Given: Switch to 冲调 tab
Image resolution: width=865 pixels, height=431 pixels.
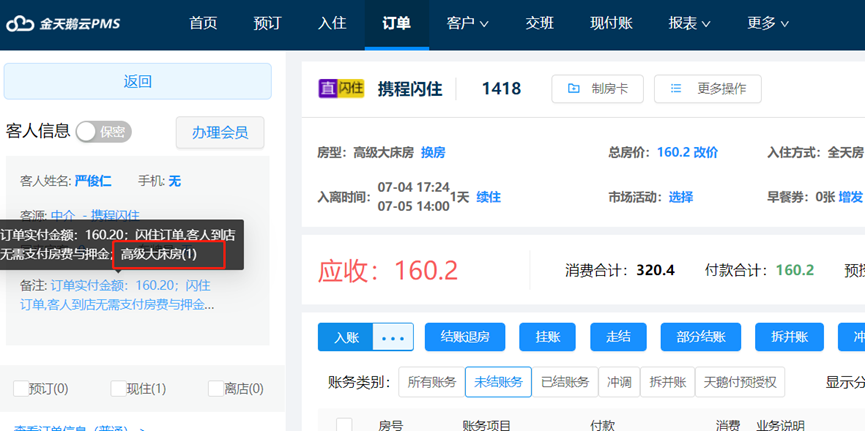Looking at the screenshot, I should (619, 382).
